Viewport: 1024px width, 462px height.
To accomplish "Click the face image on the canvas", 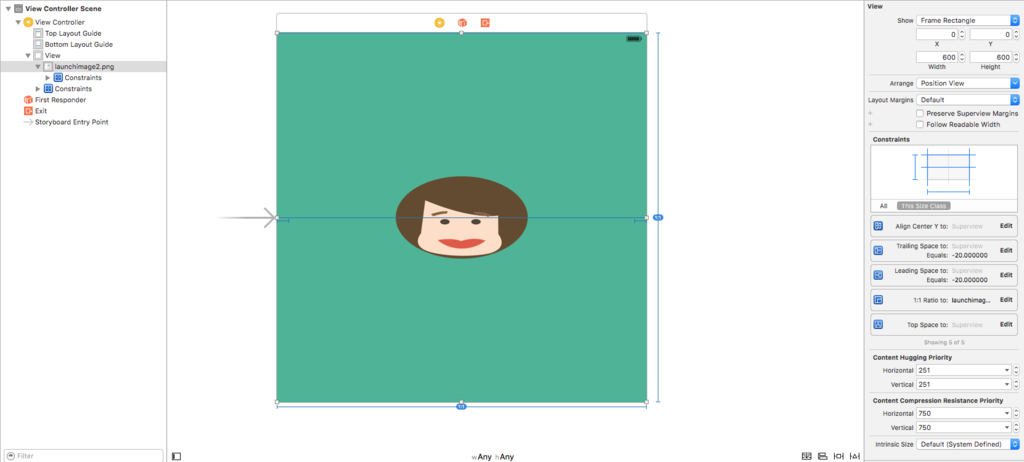I will [x=462, y=217].
